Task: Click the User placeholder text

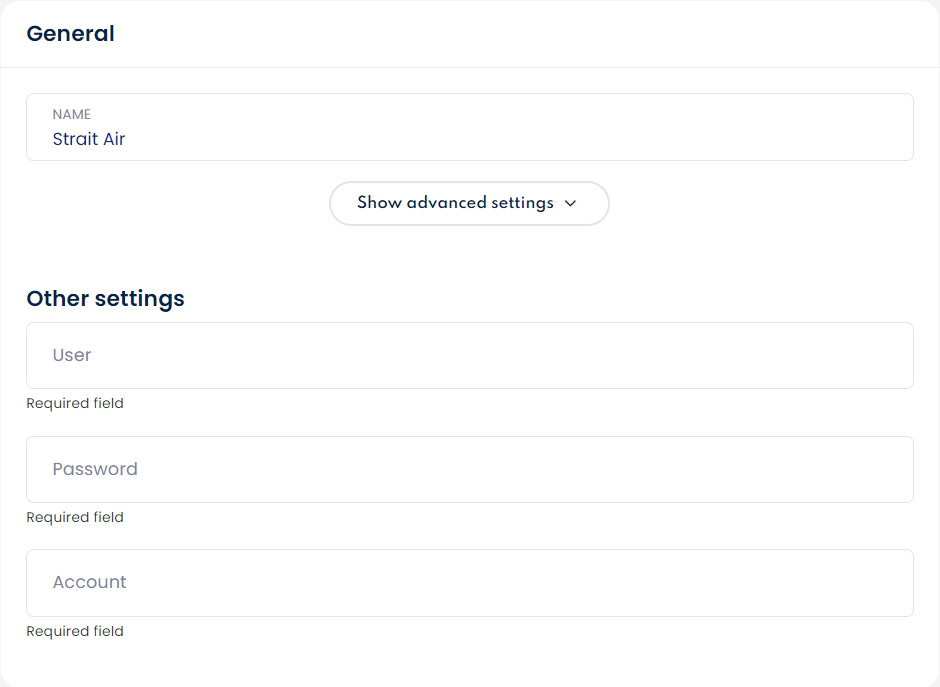Action: pyautogui.click(x=72, y=355)
